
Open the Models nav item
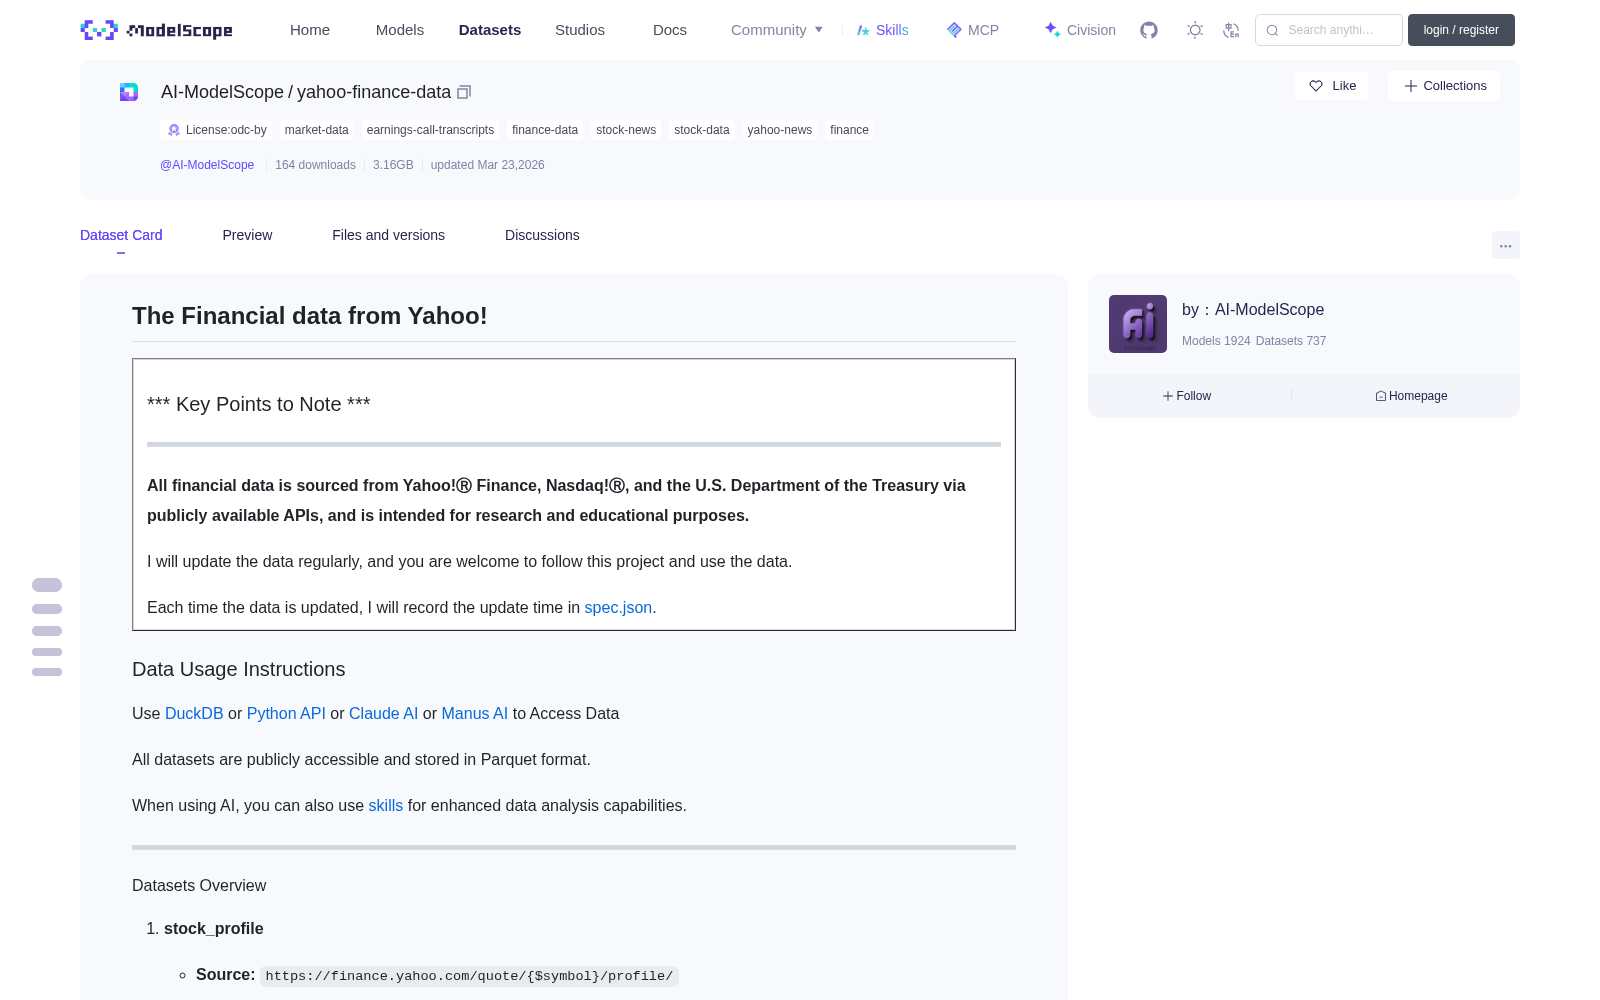pyautogui.click(x=400, y=30)
